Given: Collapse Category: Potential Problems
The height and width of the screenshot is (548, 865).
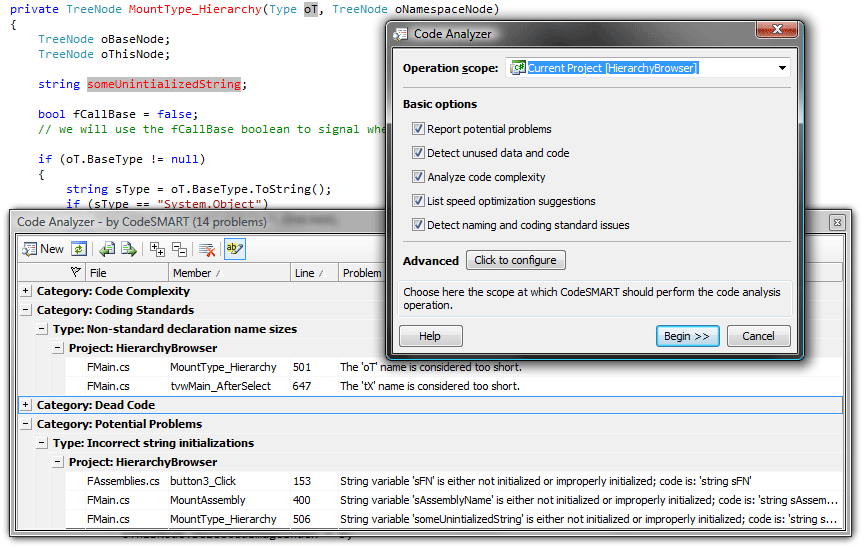Looking at the screenshot, I should (x=25, y=424).
